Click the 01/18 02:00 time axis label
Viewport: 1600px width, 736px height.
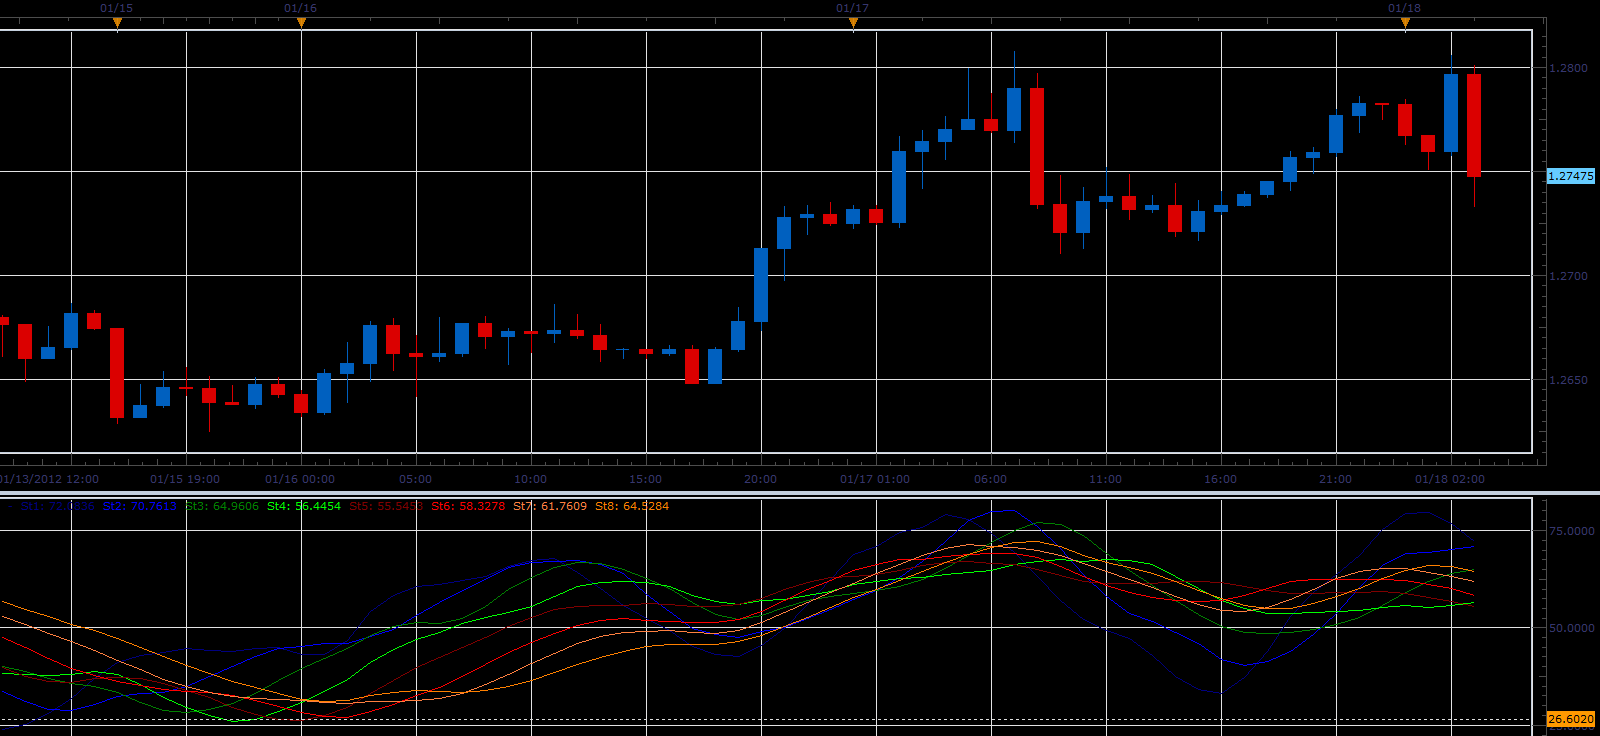click(1450, 479)
